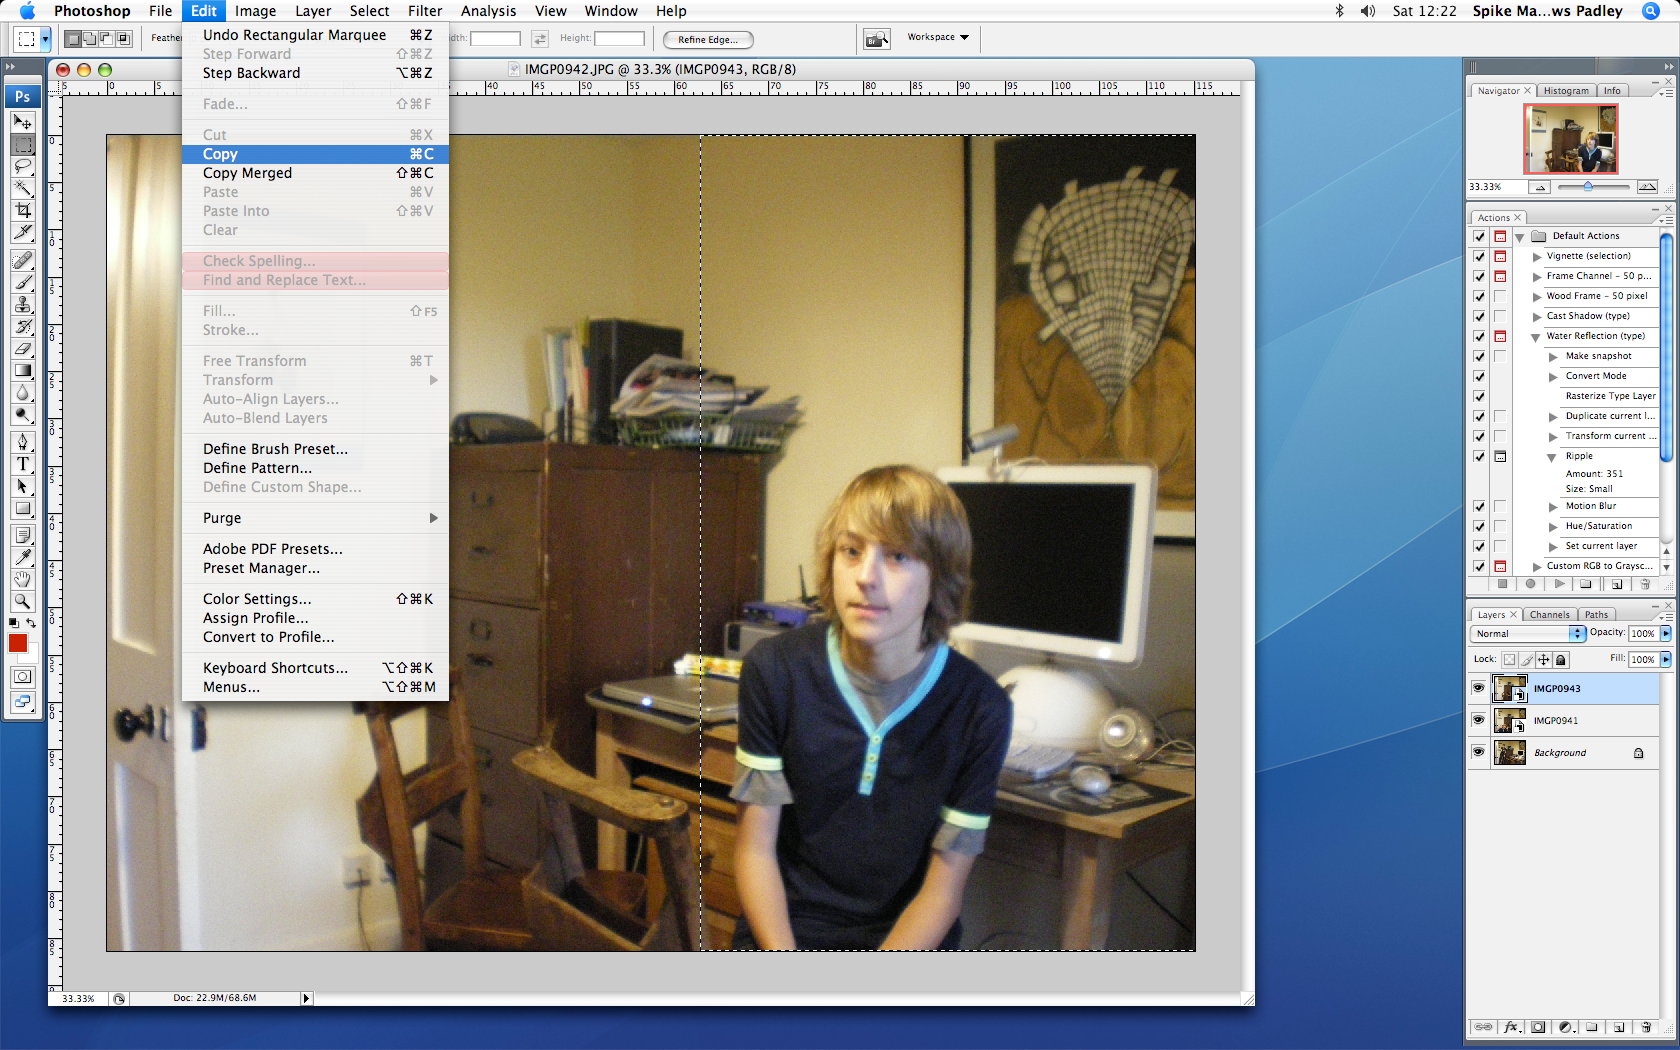Toggle the IMGP0941 layer visibility

coord(1478,720)
